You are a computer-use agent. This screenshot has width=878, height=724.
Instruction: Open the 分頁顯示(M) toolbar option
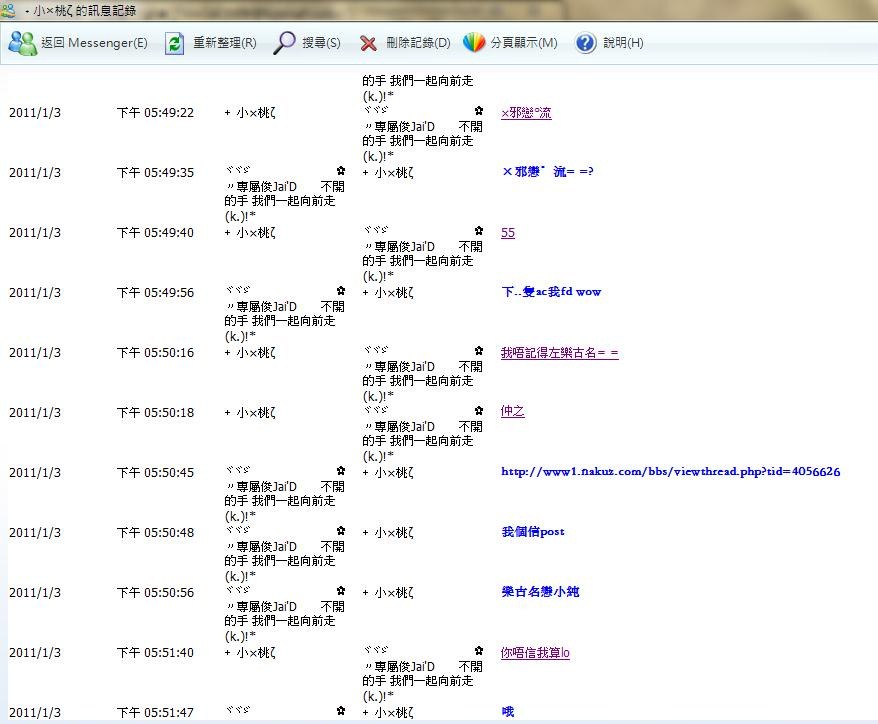[524, 43]
